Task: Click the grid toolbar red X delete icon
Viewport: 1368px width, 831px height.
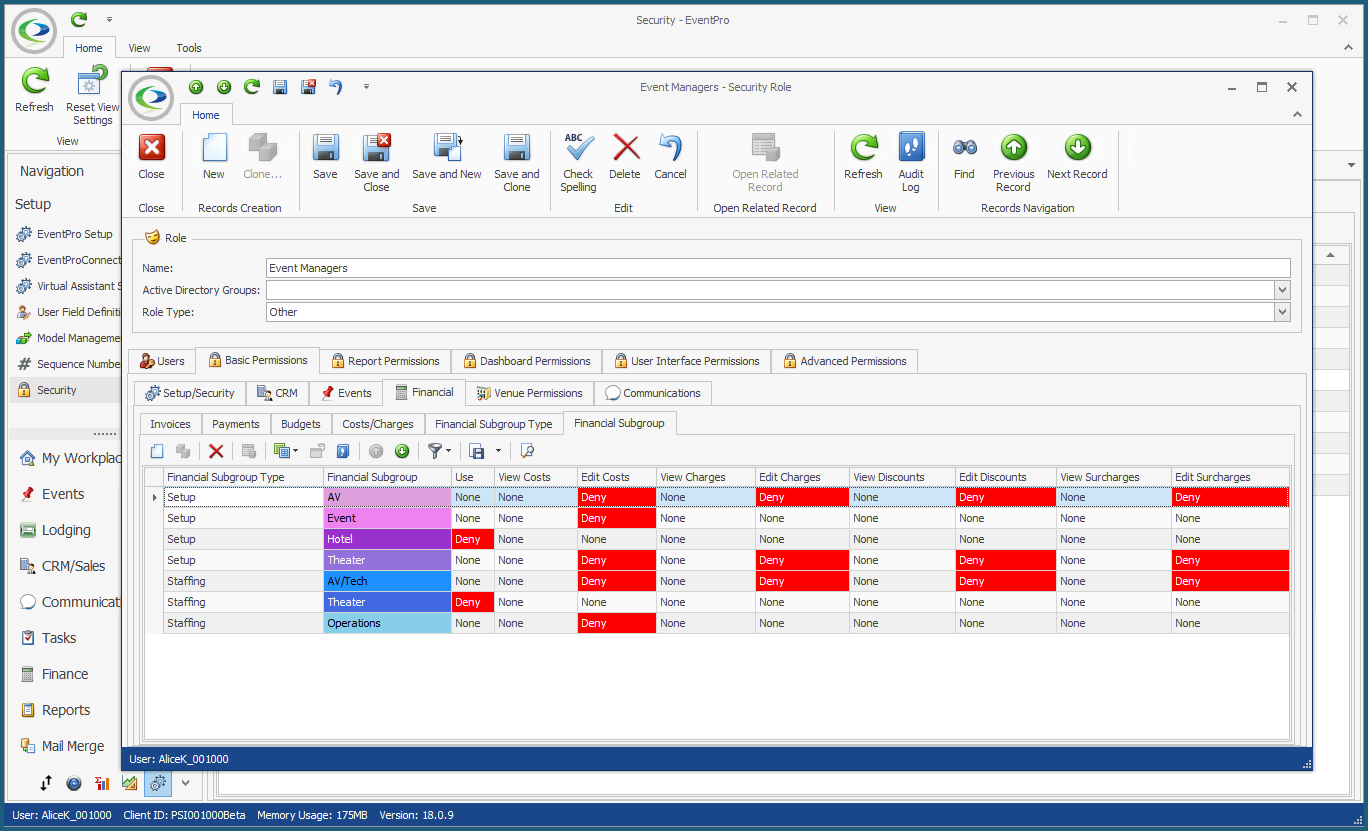Action: tap(216, 451)
